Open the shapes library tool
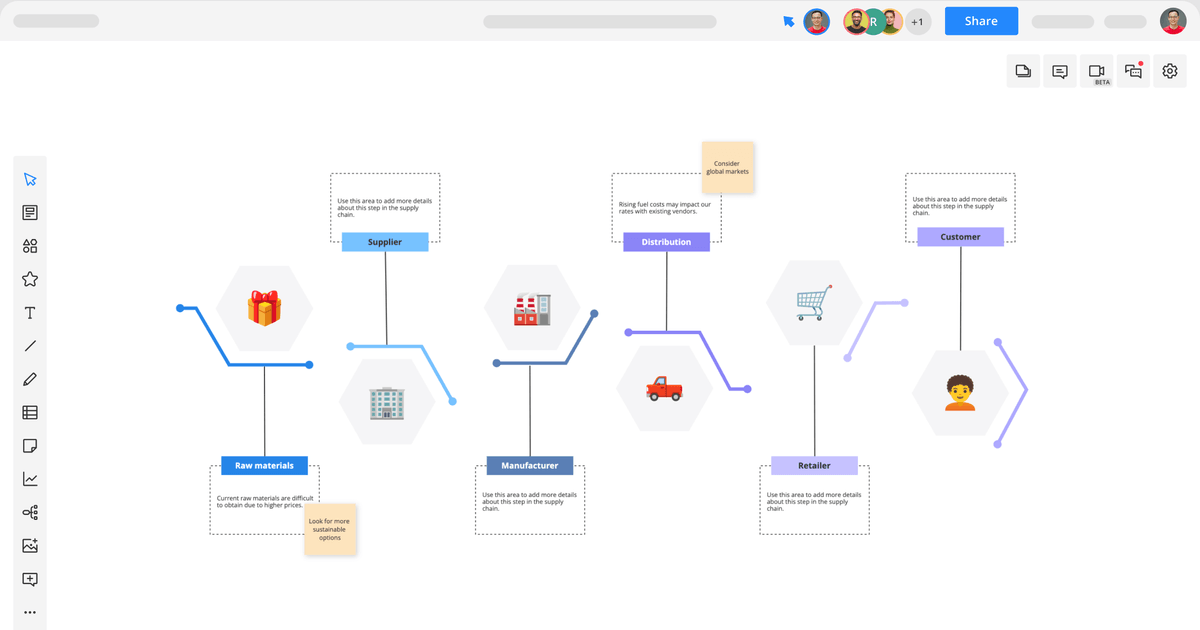 pos(30,246)
